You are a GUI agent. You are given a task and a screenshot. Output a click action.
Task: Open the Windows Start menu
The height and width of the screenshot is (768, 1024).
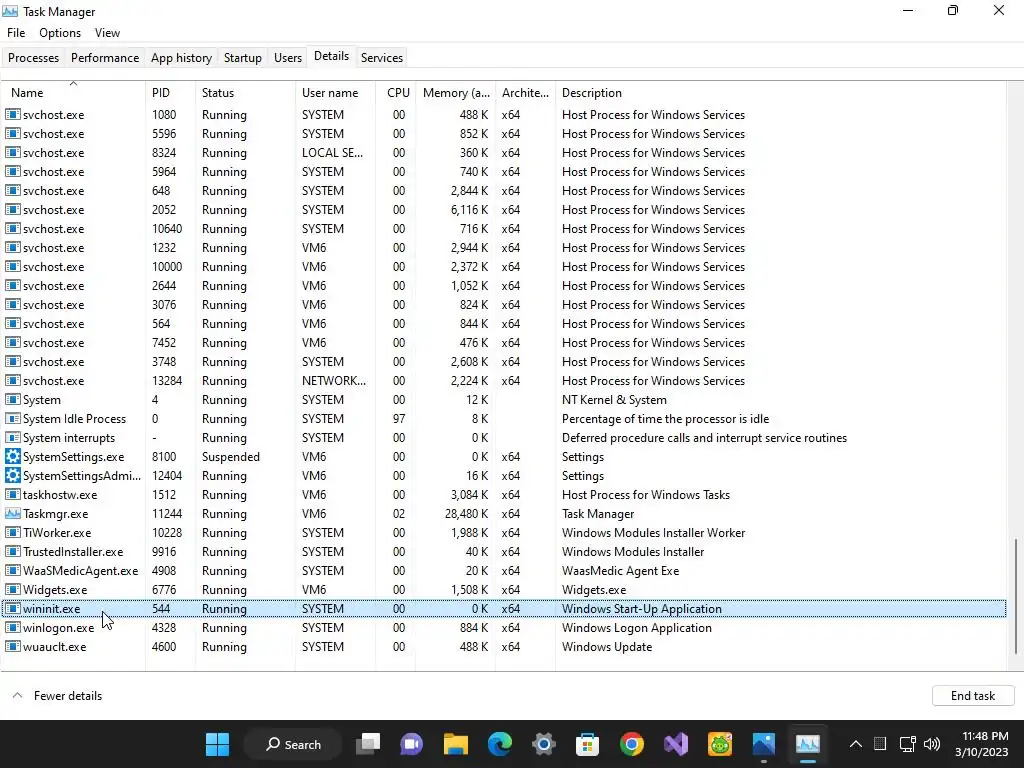[x=217, y=744]
